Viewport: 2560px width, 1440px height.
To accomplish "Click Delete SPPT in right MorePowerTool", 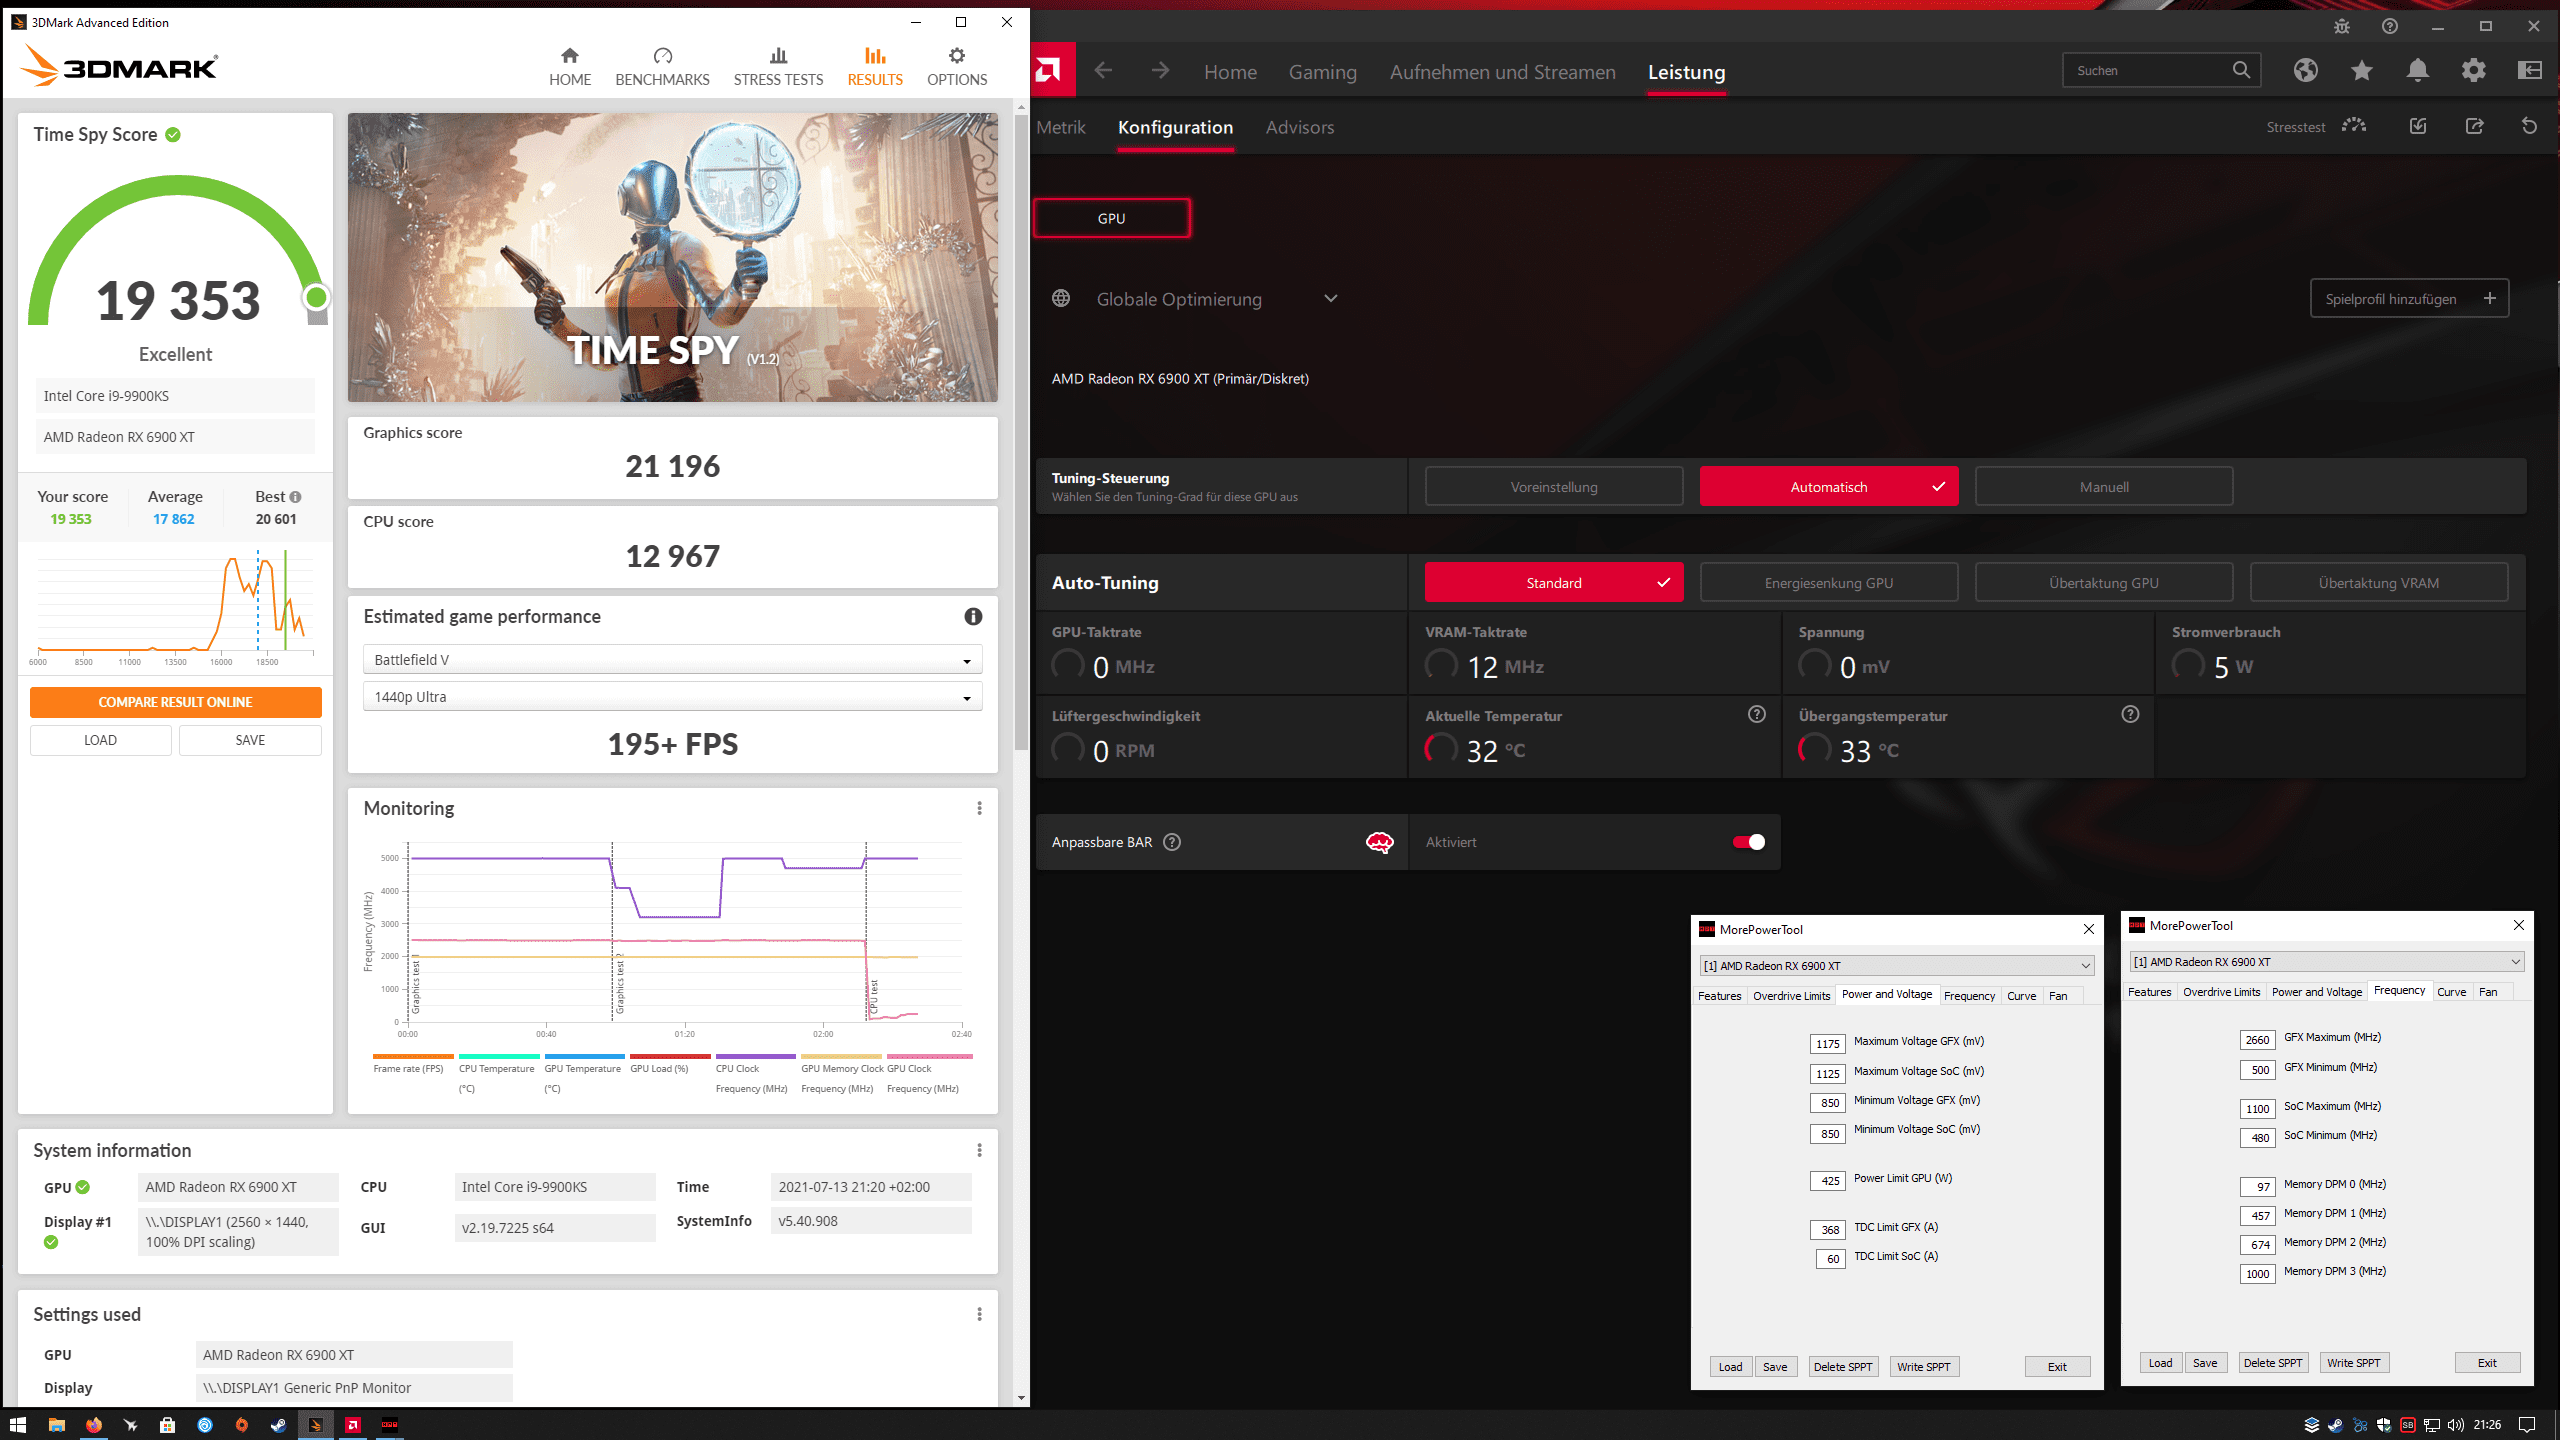I will pyautogui.click(x=2272, y=1362).
